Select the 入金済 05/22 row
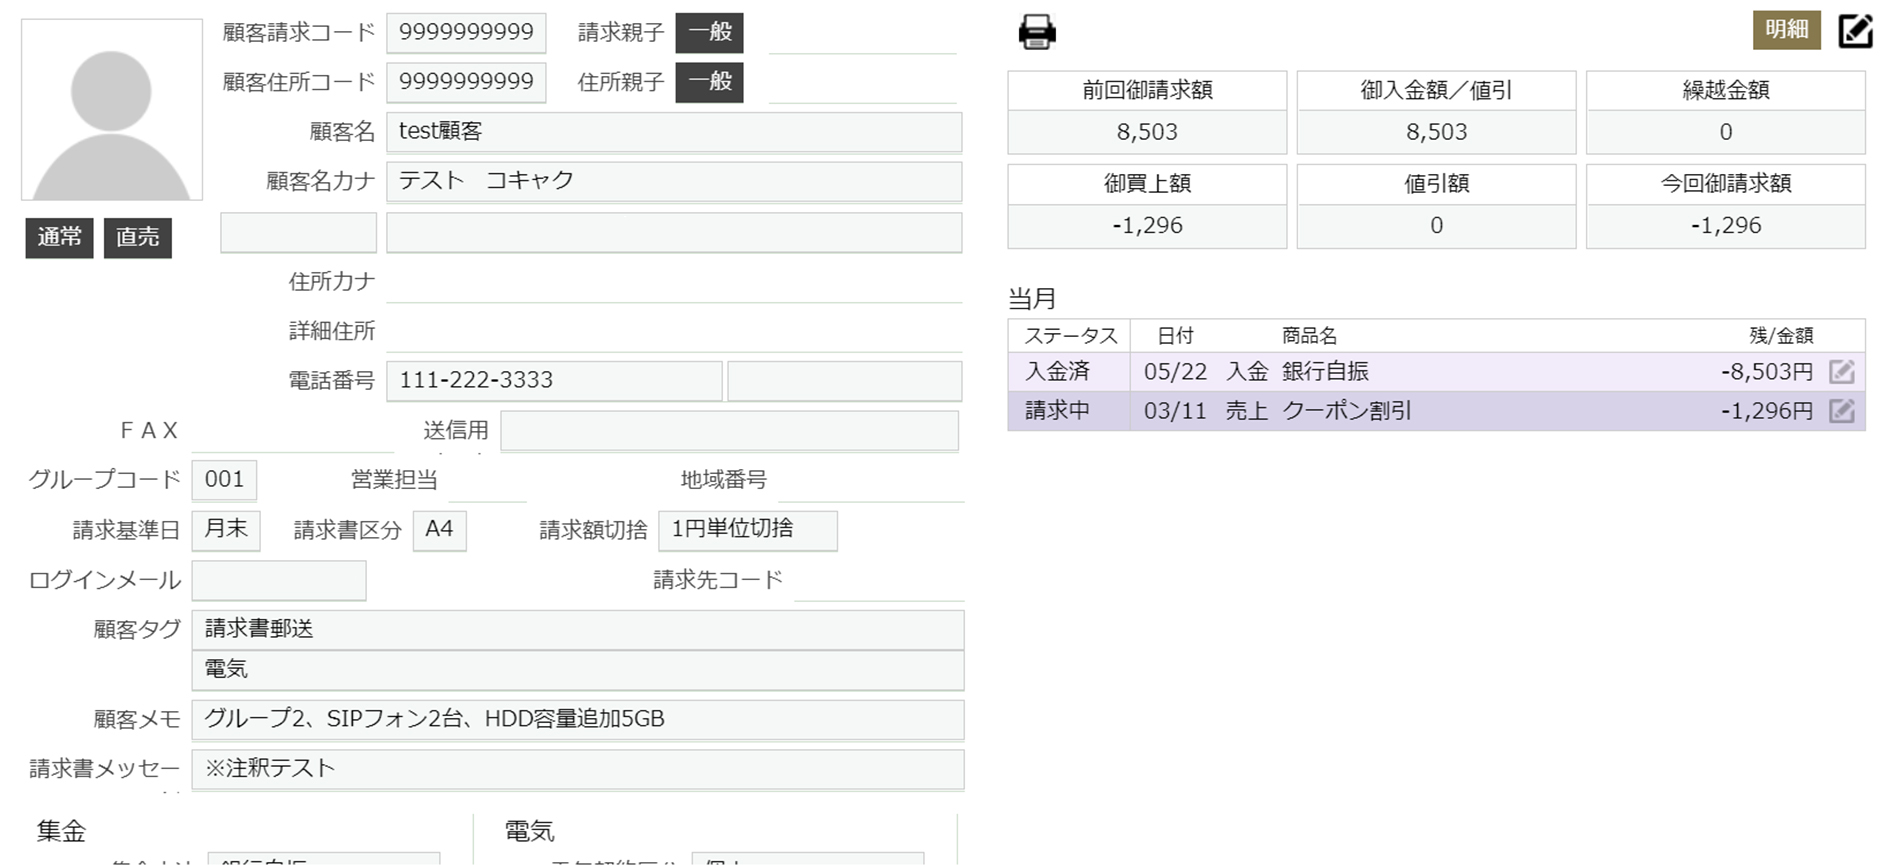The height and width of the screenshot is (867, 1896). [1436, 372]
